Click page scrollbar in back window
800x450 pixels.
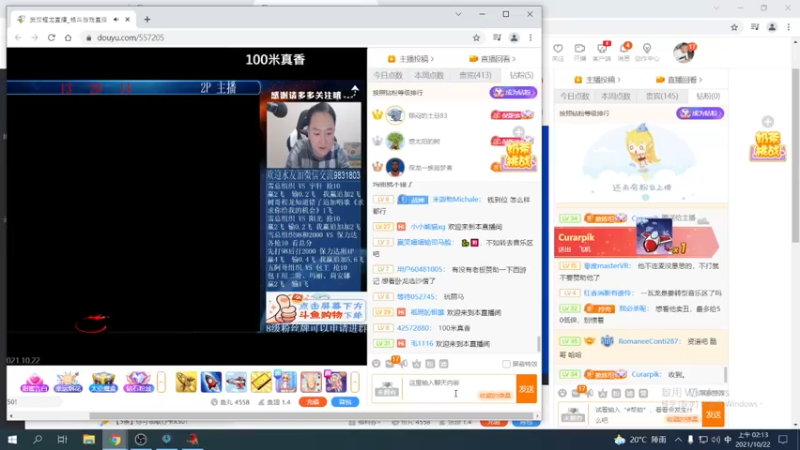coord(795,156)
